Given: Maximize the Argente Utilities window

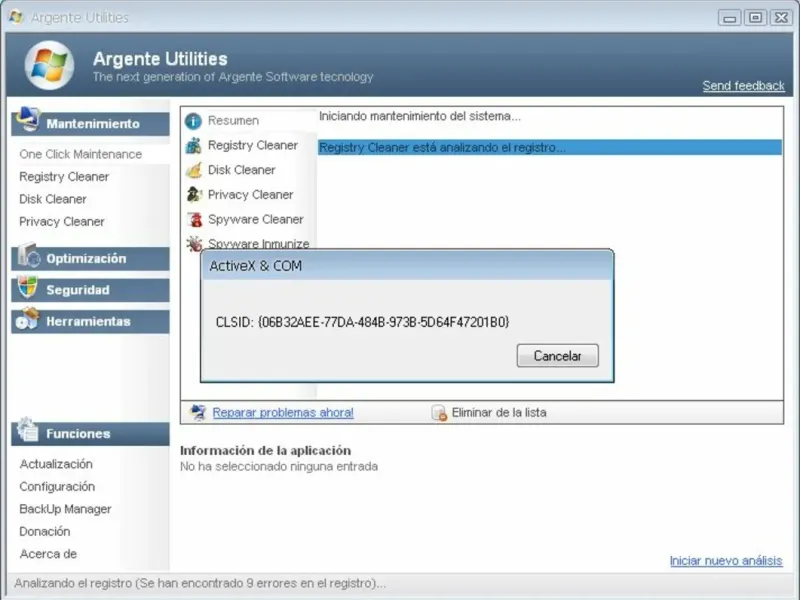Looking at the screenshot, I should [x=756, y=18].
